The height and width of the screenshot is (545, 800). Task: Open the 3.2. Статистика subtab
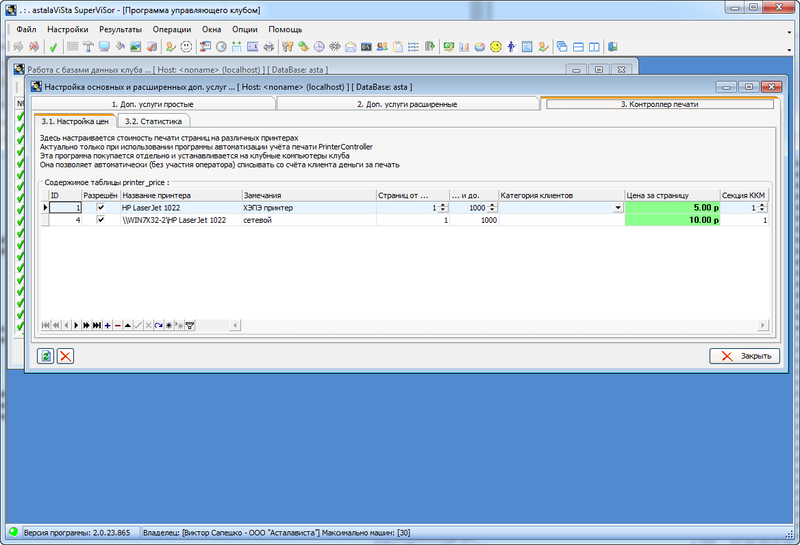pyautogui.click(x=153, y=121)
